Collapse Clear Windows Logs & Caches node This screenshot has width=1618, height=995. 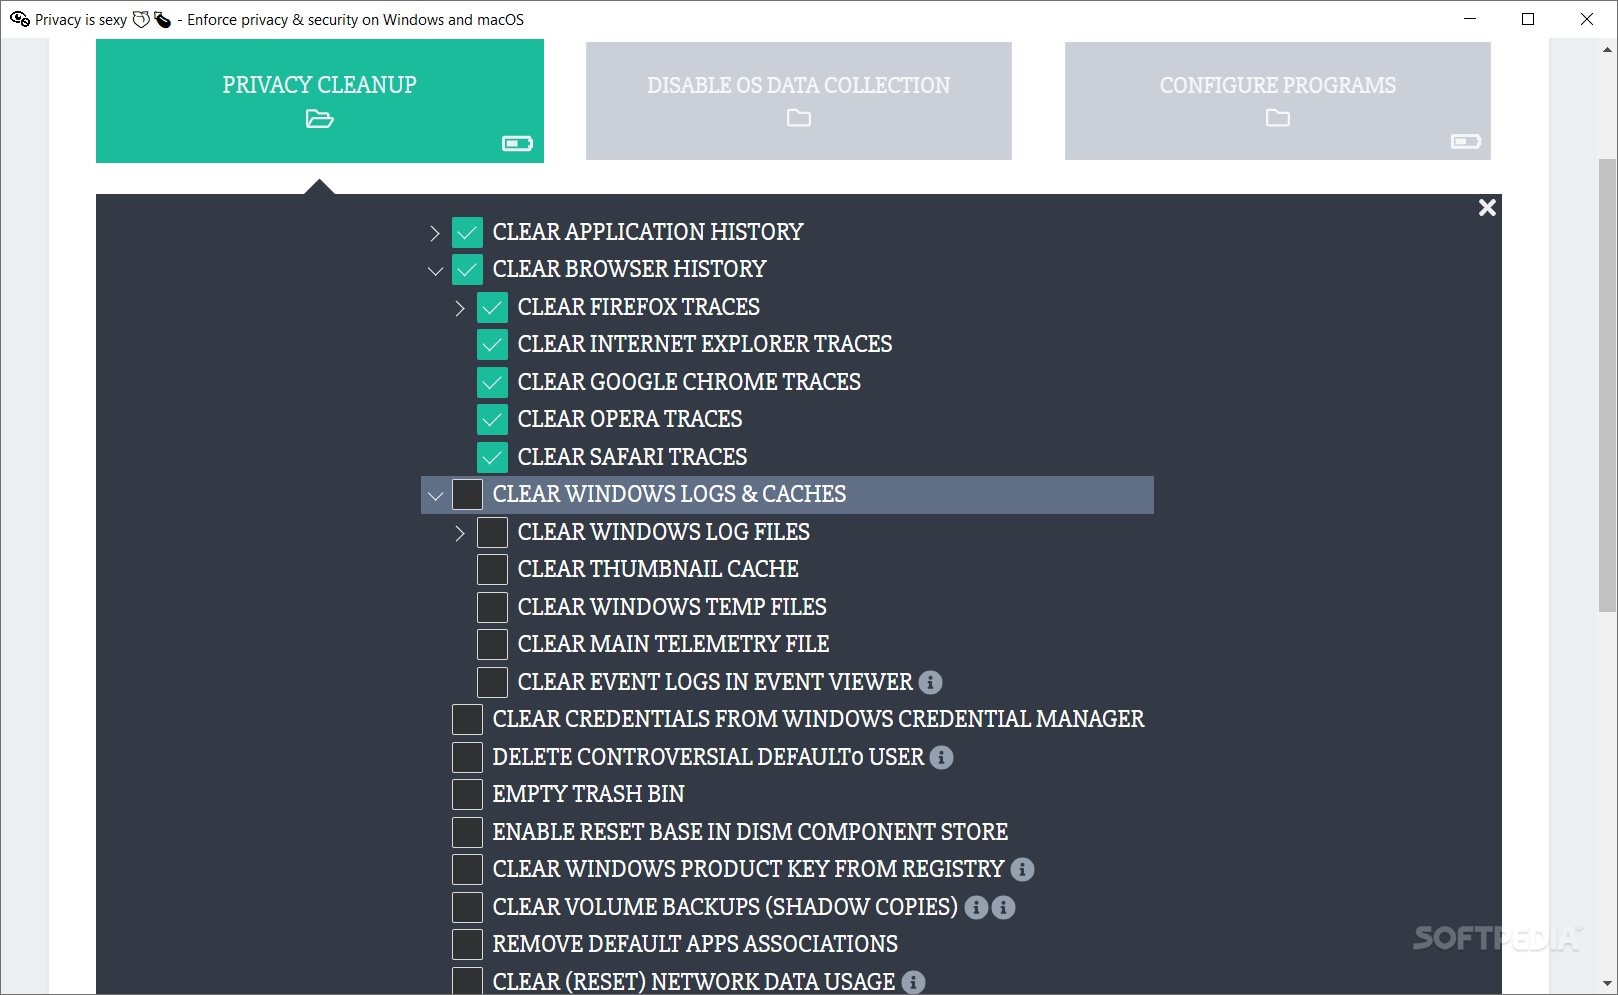[x=435, y=496]
